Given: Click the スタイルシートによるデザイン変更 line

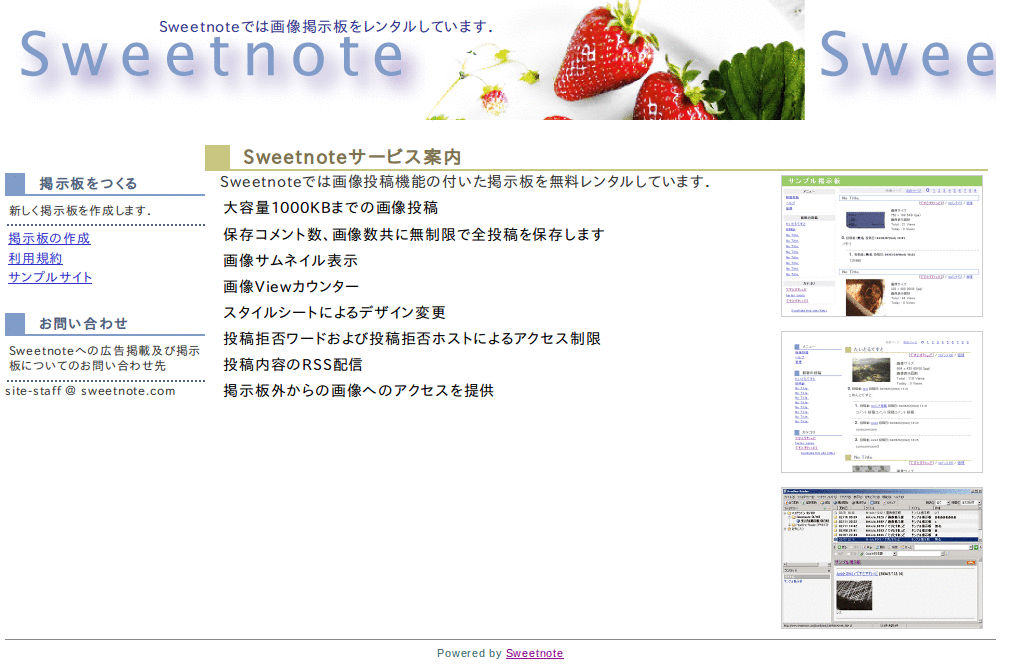Looking at the screenshot, I should click(x=334, y=313).
